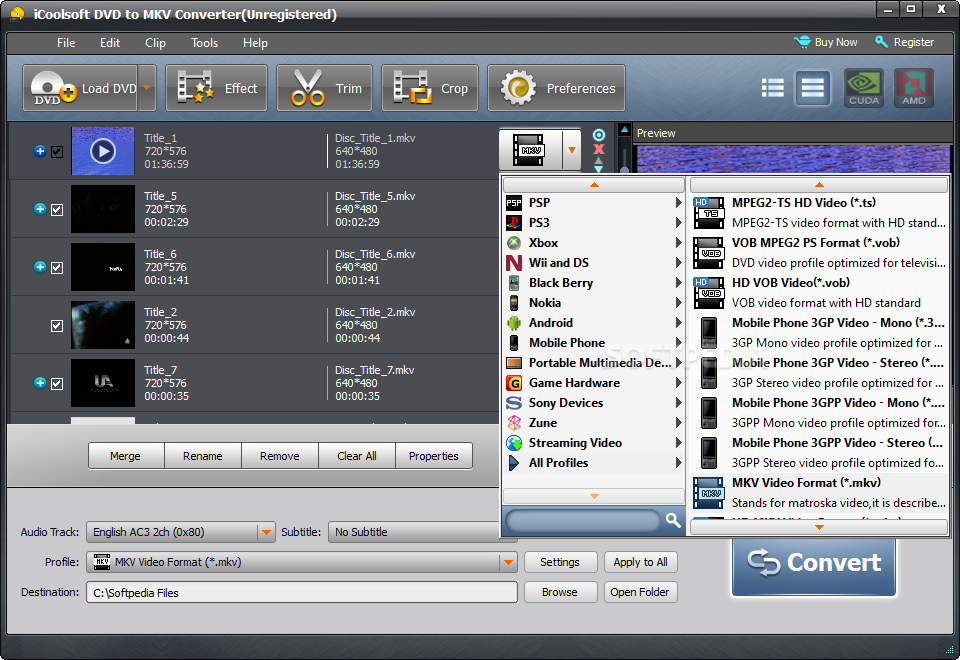The height and width of the screenshot is (660, 960).
Task: Click the Destination path field
Action: [302, 593]
